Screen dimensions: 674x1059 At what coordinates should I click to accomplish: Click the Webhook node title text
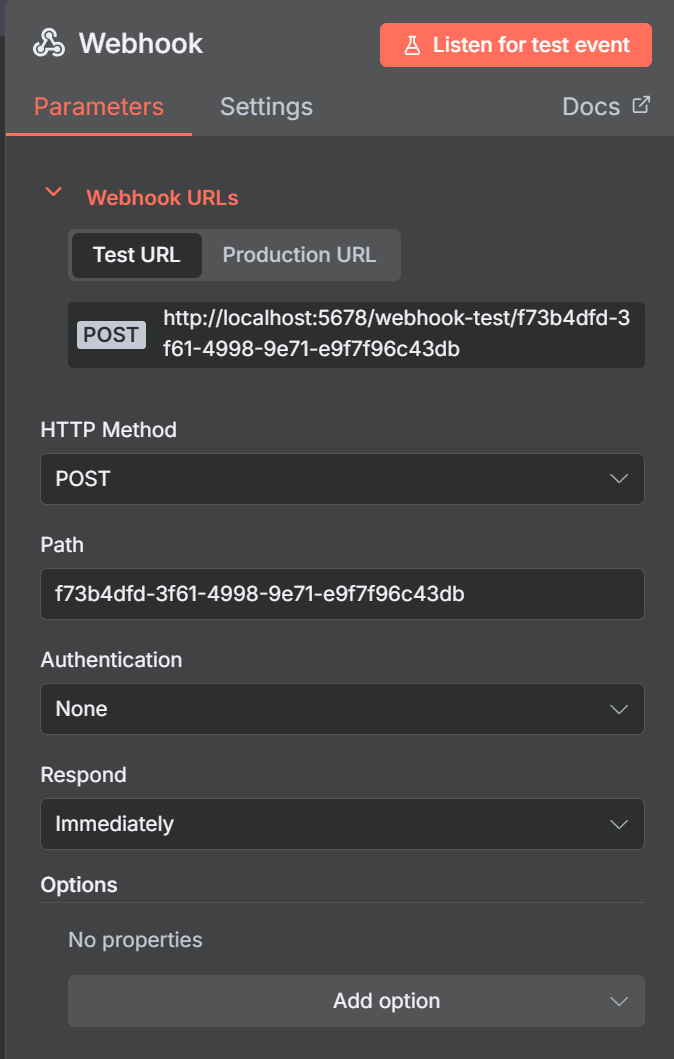(x=140, y=44)
